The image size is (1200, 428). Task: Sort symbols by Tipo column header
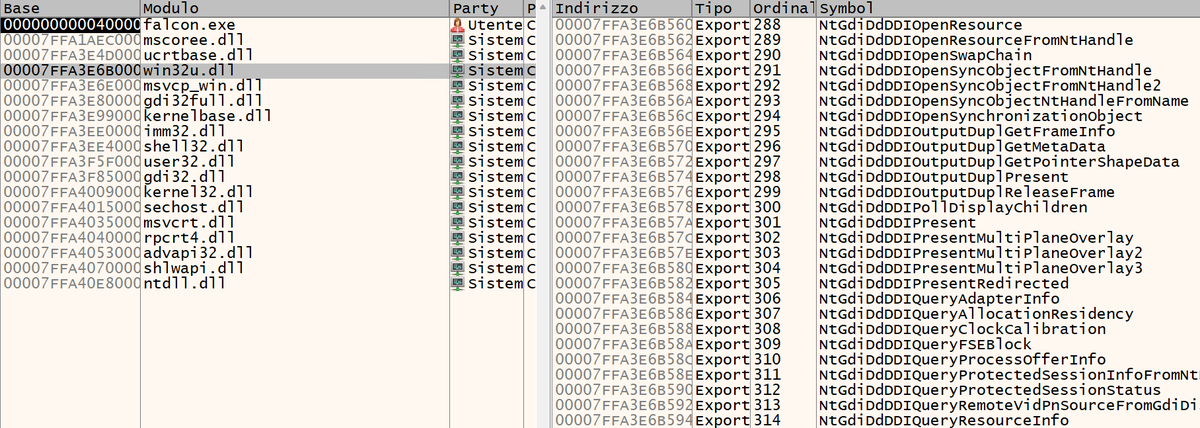[721, 8]
